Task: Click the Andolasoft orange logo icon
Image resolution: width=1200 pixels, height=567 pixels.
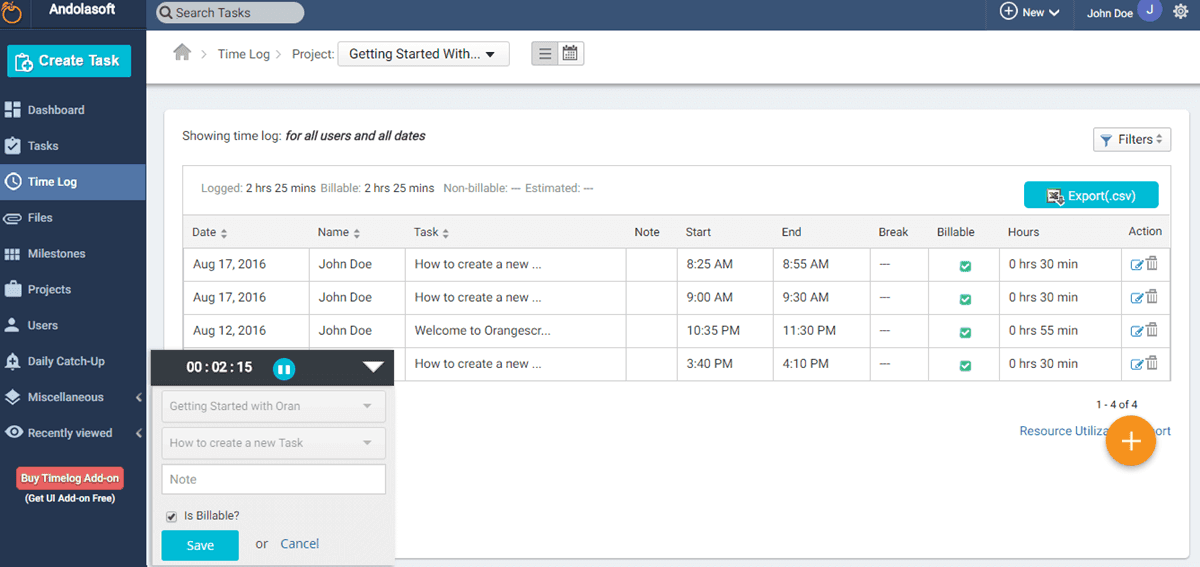Action: [12, 12]
